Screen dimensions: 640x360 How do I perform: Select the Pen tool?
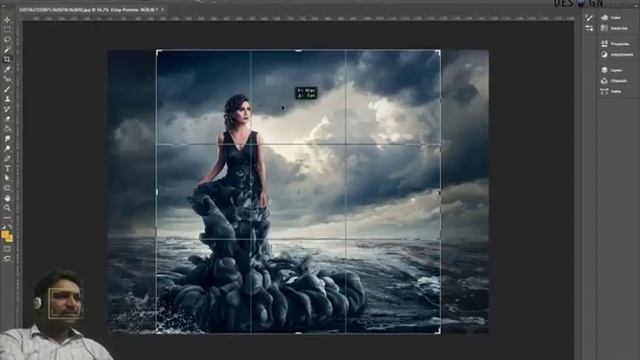pyautogui.click(x=7, y=158)
